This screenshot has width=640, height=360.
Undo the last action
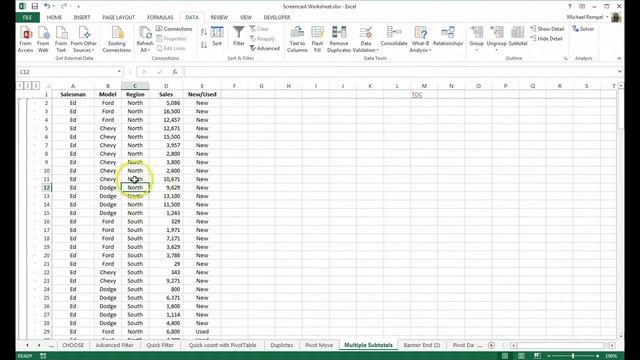(47, 6)
